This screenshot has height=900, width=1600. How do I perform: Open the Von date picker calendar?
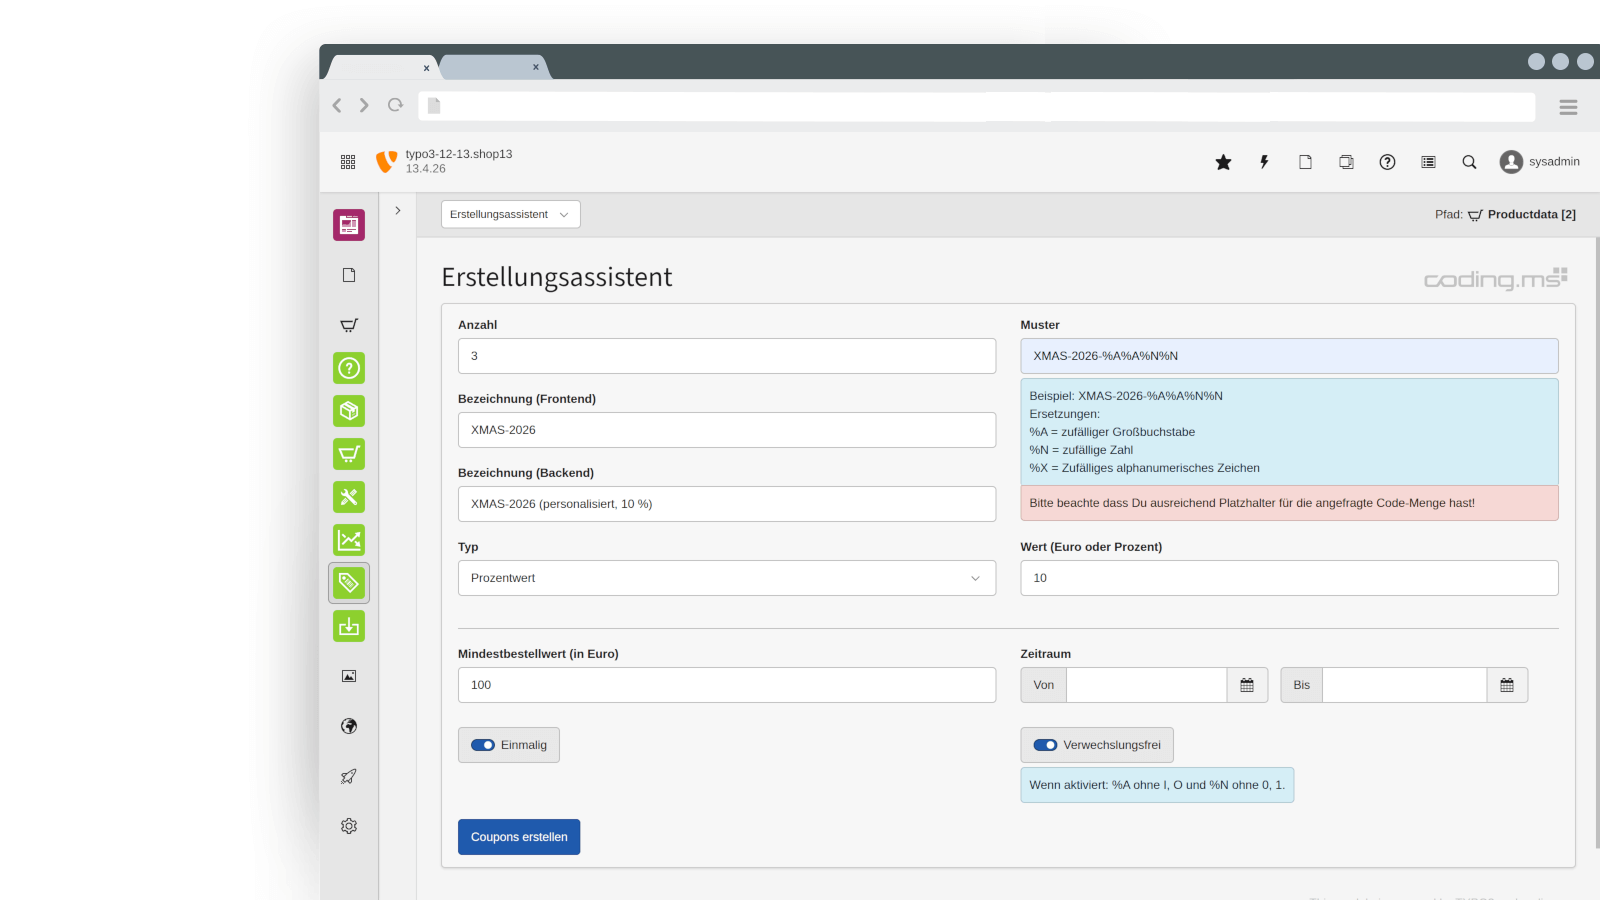click(1247, 685)
